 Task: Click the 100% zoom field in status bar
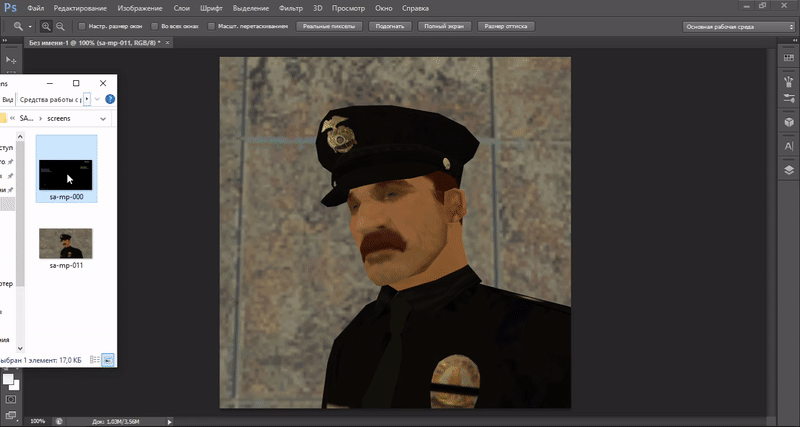pos(37,421)
